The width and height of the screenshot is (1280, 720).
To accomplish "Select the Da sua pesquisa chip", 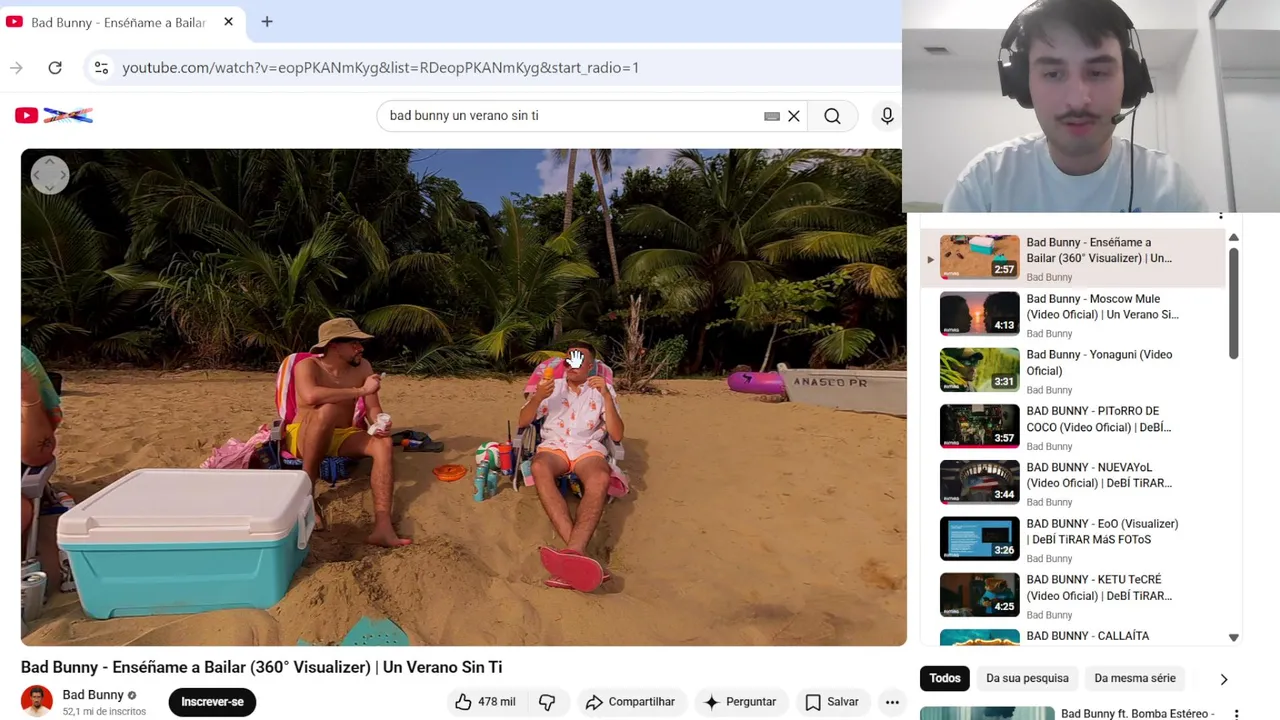I will point(1027,678).
